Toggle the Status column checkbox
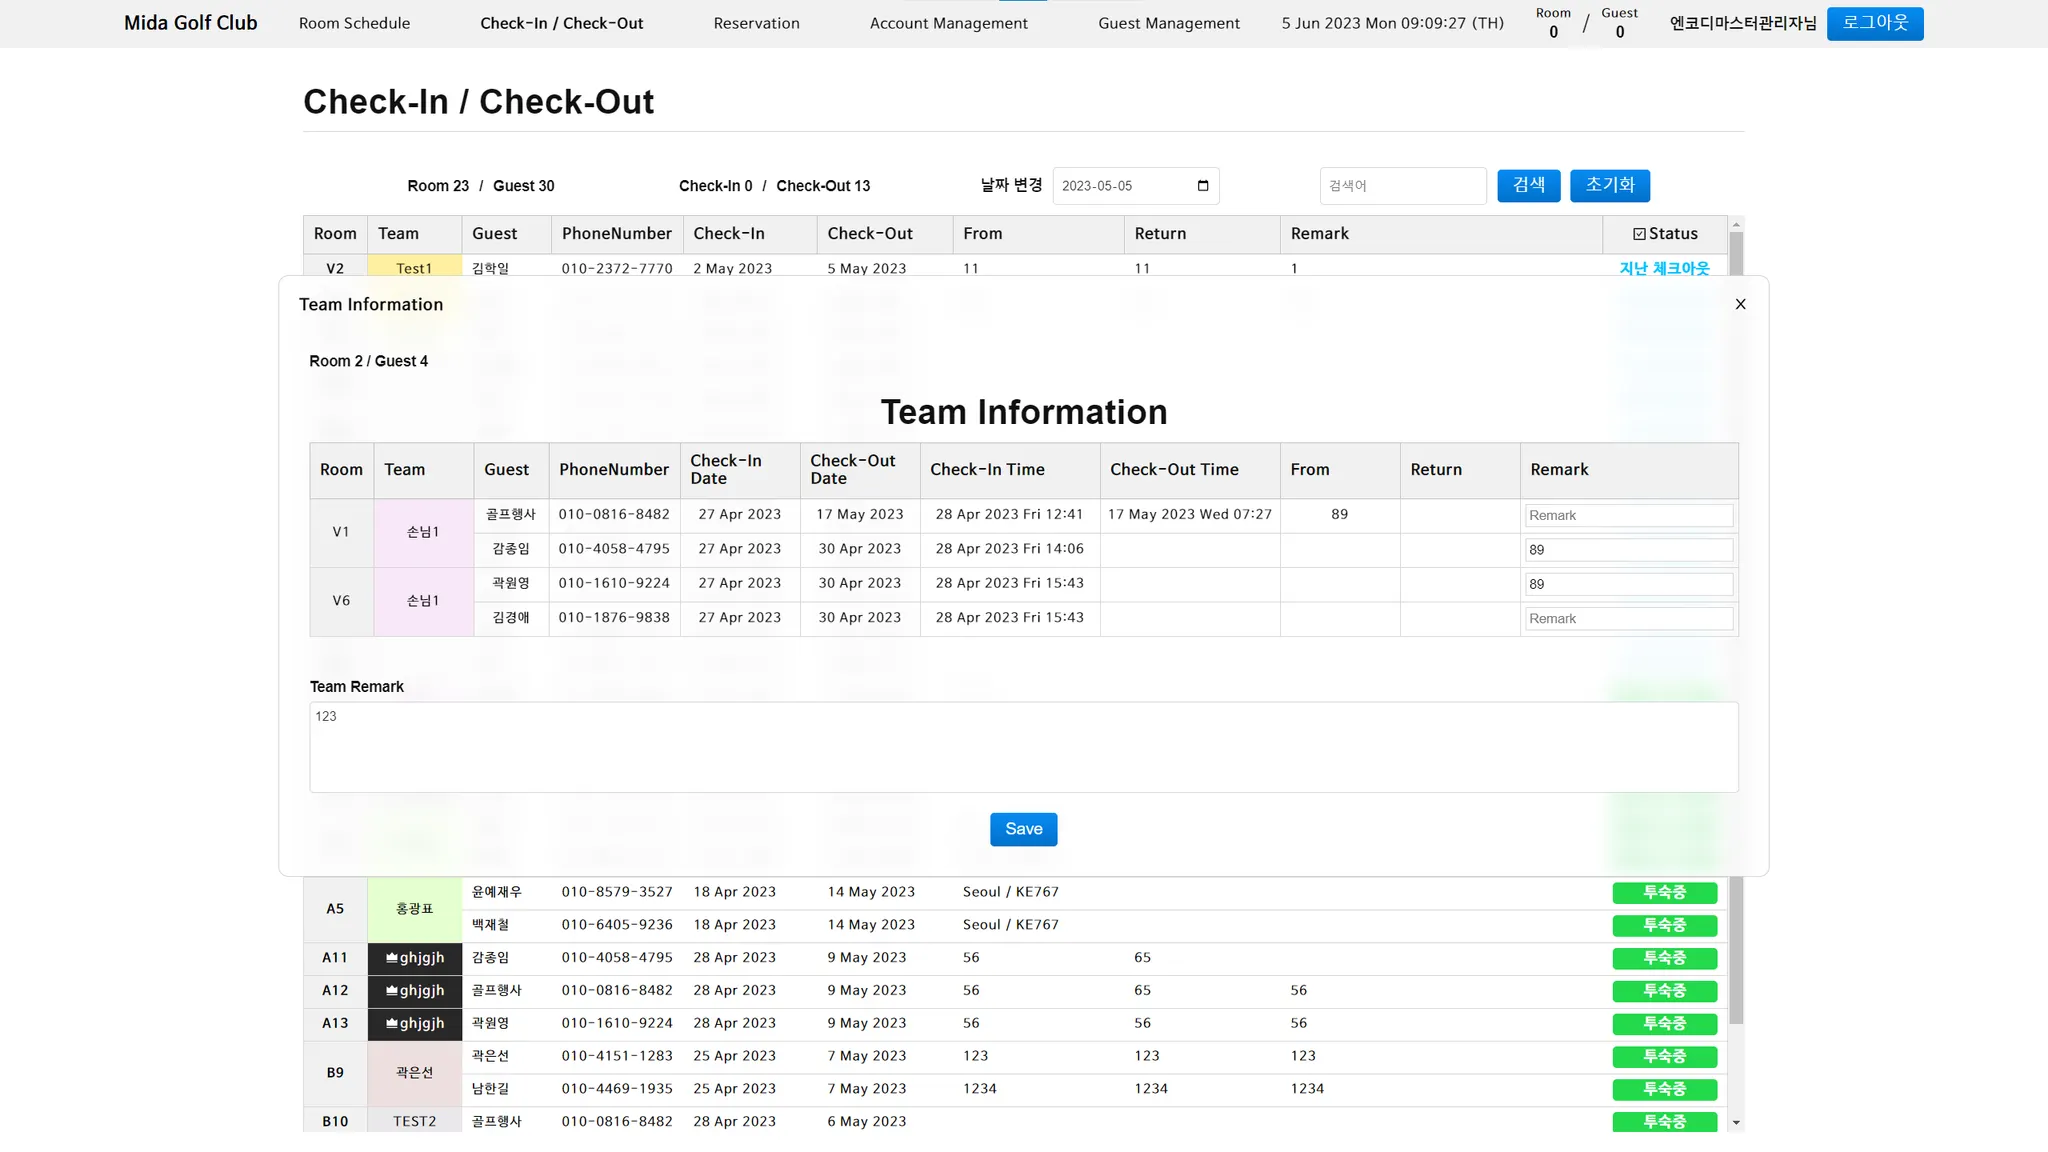The height and width of the screenshot is (1152, 2048). pyautogui.click(x=1639, y=234)
